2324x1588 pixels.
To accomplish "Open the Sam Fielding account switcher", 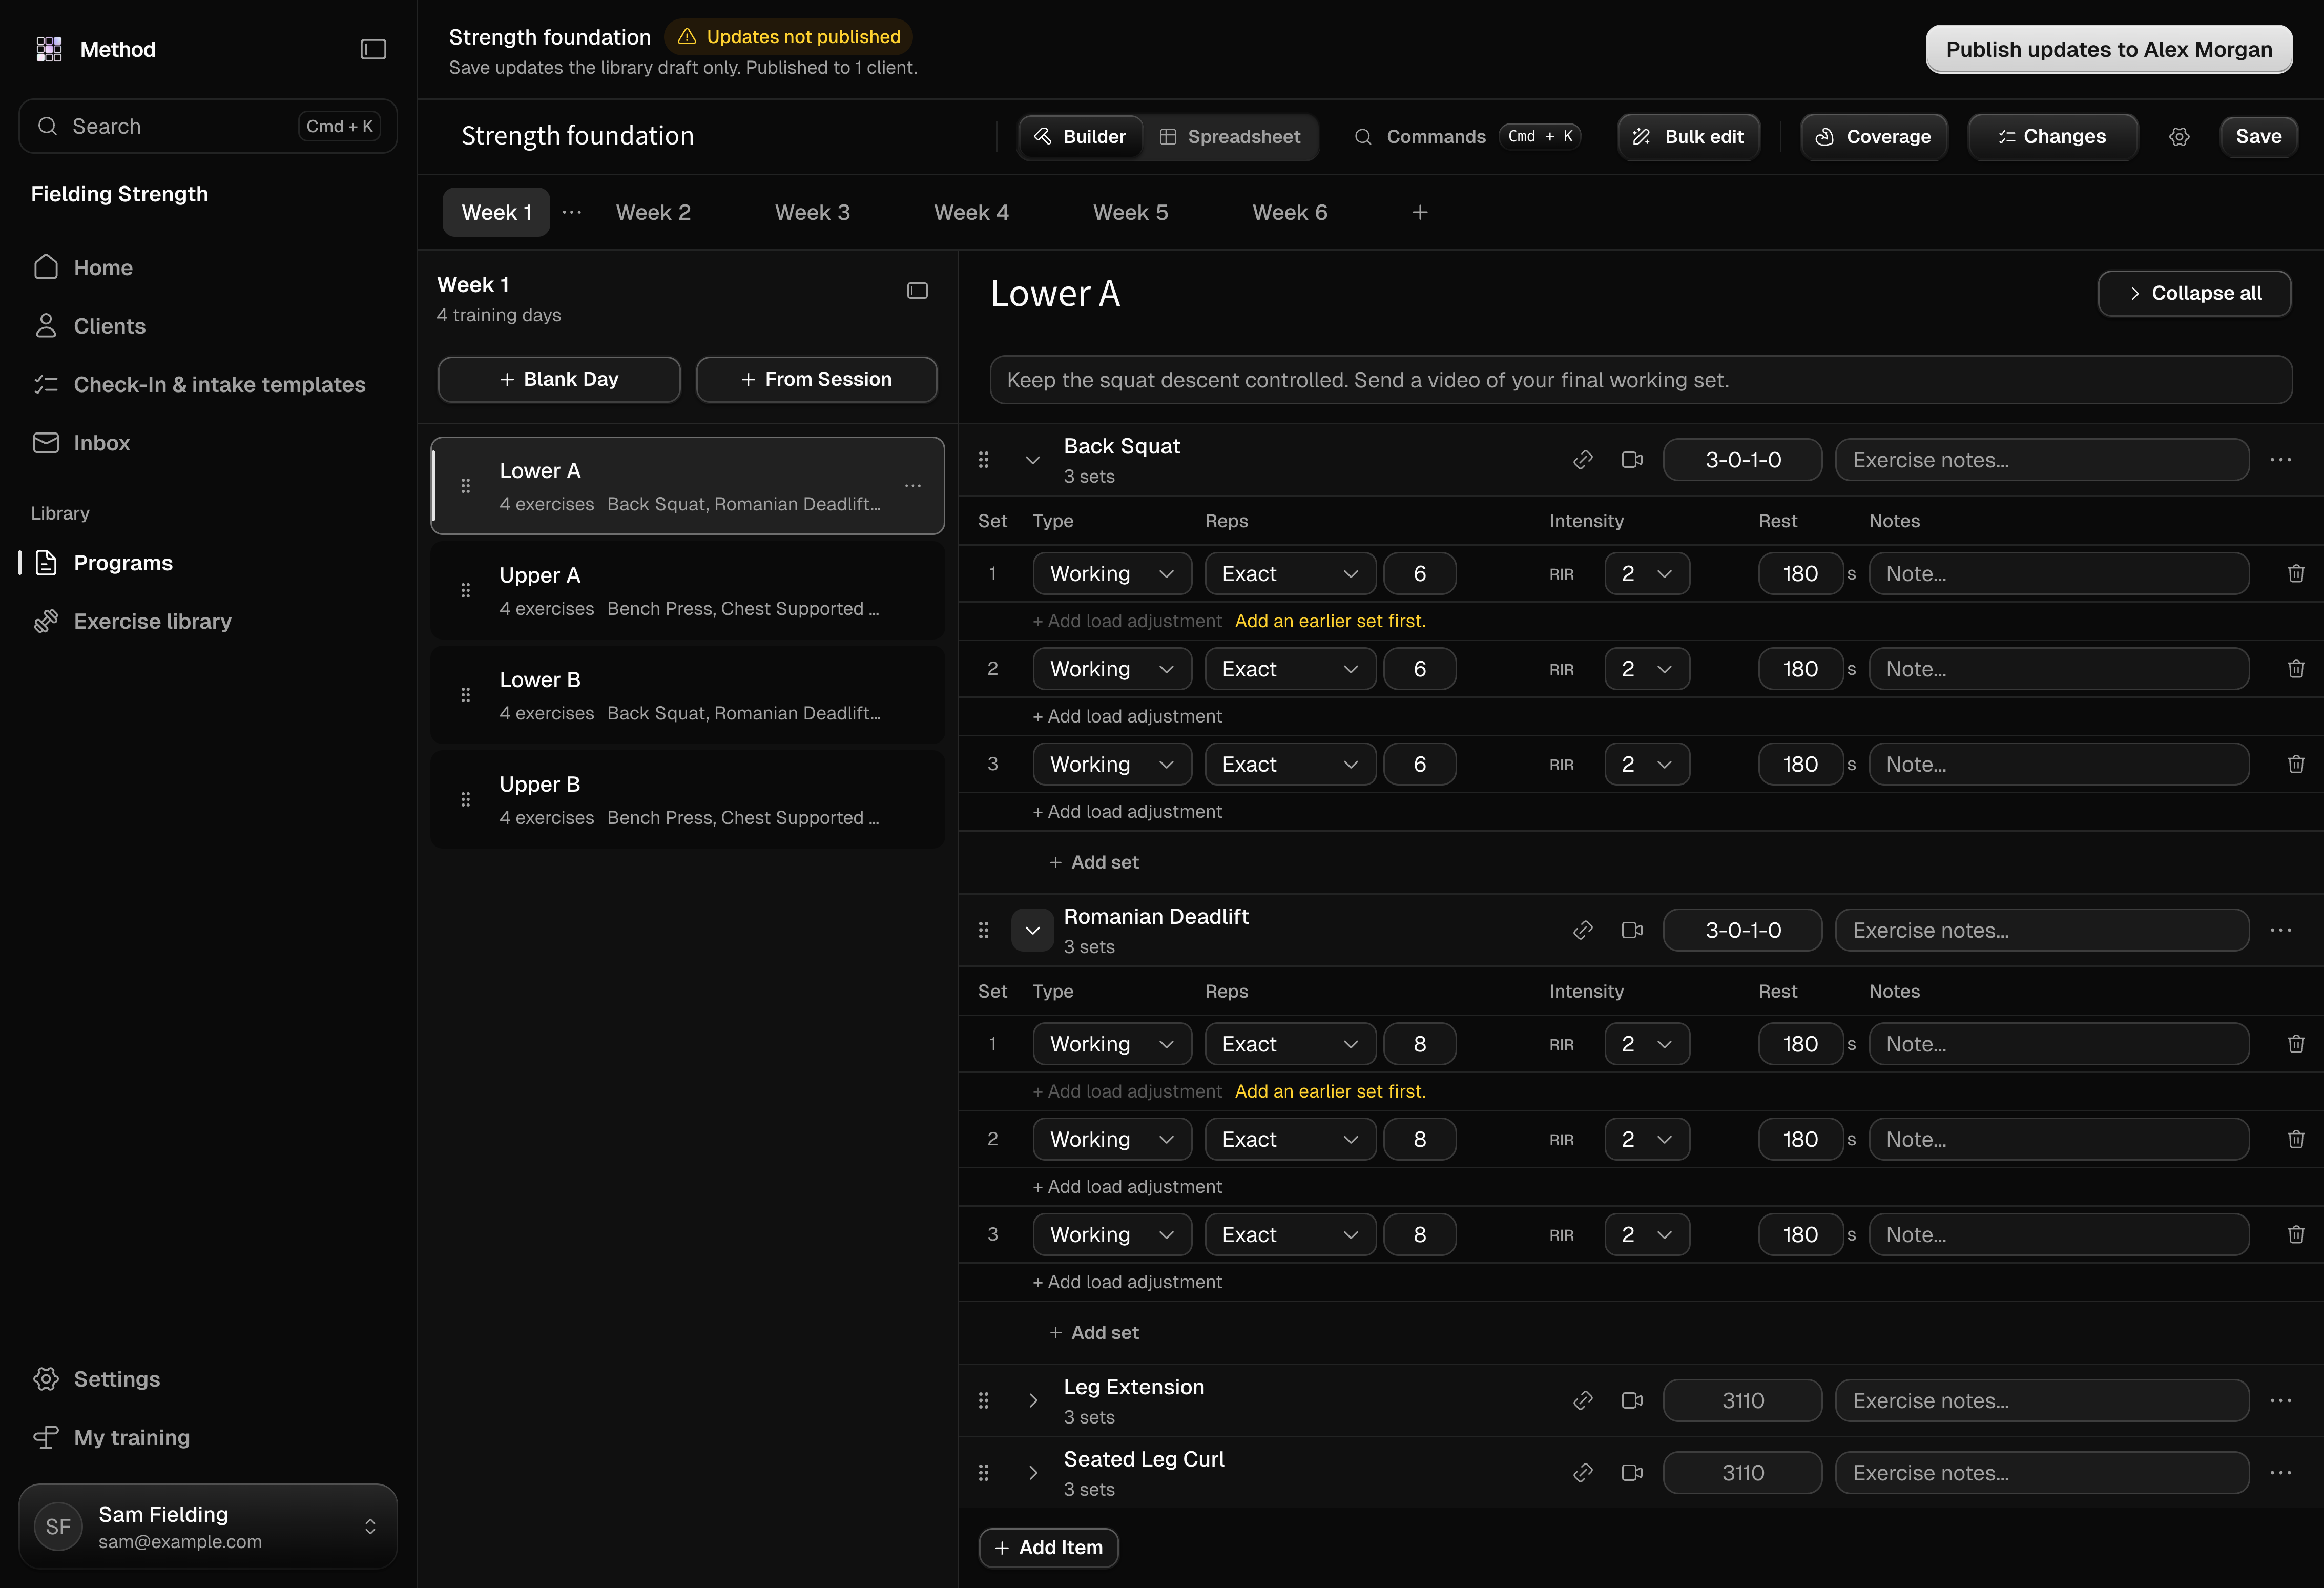I will 208,1526.
